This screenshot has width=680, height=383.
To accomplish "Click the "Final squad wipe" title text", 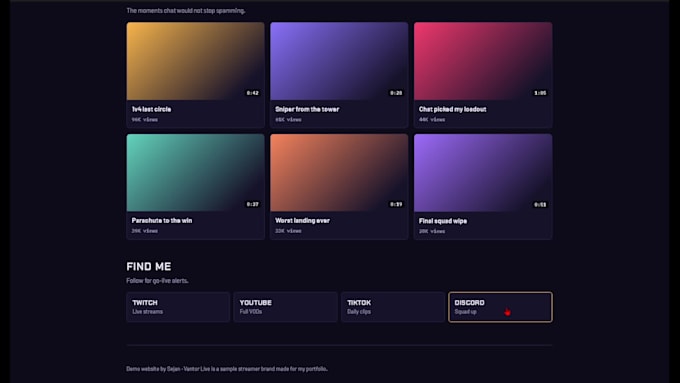I will pyautogui.click(x=443, y=221).
